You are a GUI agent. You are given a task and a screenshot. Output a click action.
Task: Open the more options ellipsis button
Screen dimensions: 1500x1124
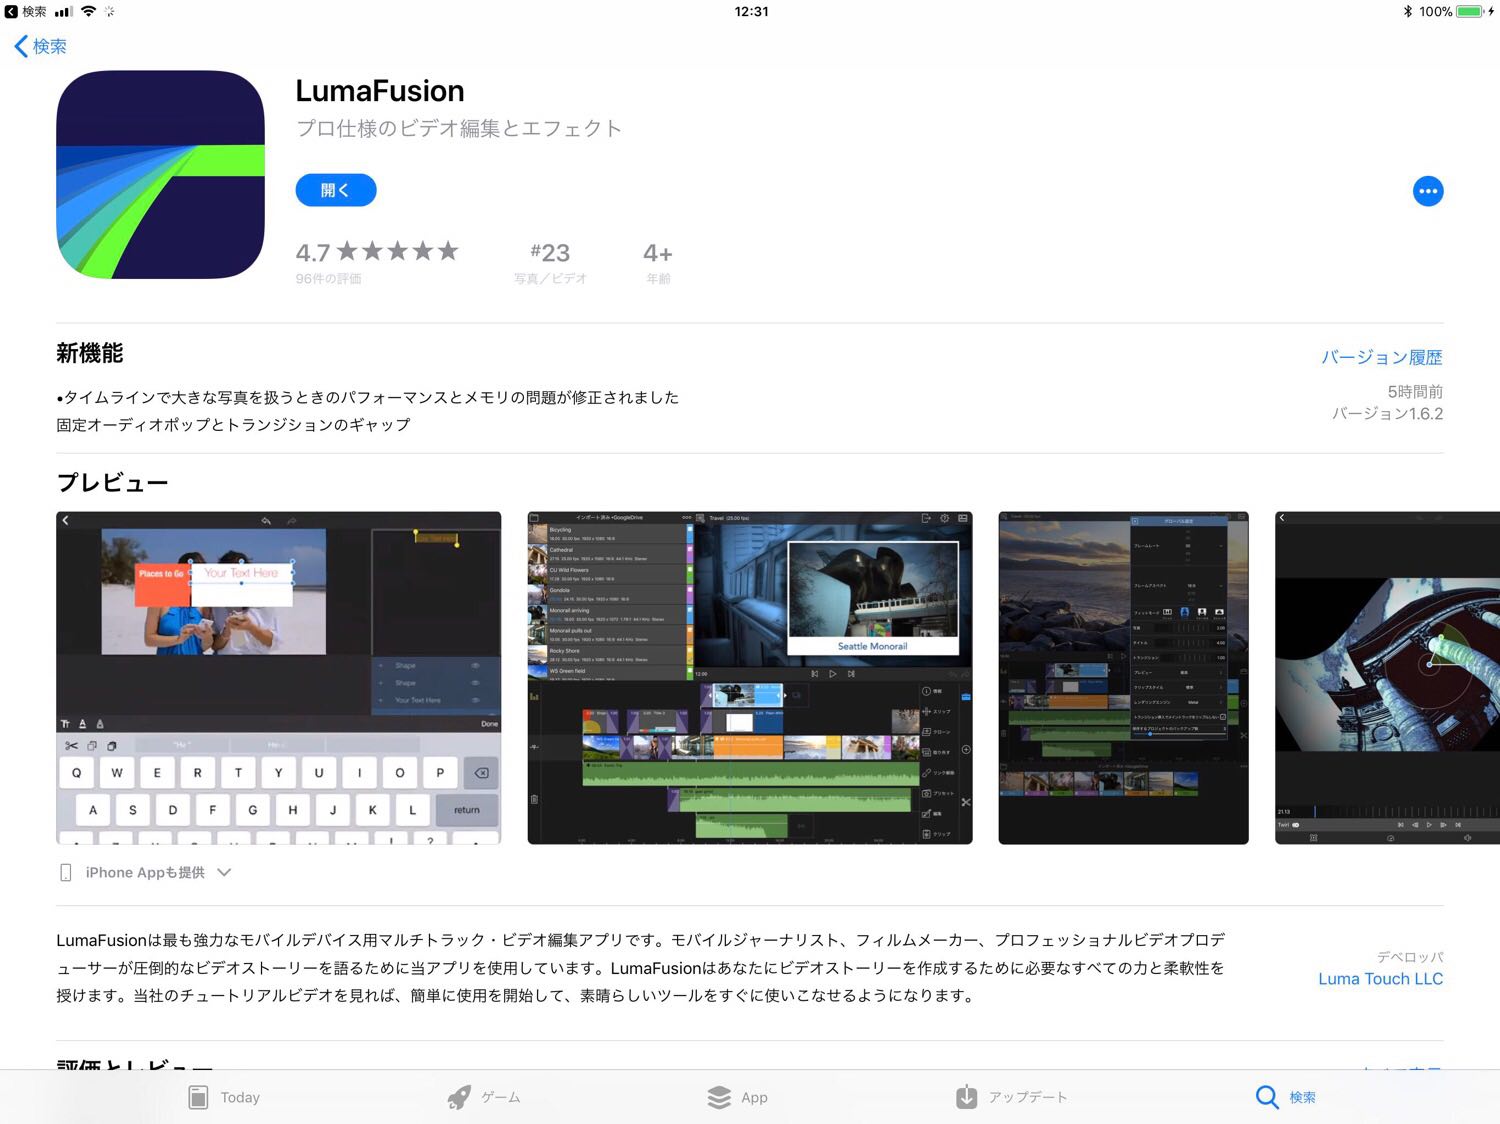point(1428,191)
